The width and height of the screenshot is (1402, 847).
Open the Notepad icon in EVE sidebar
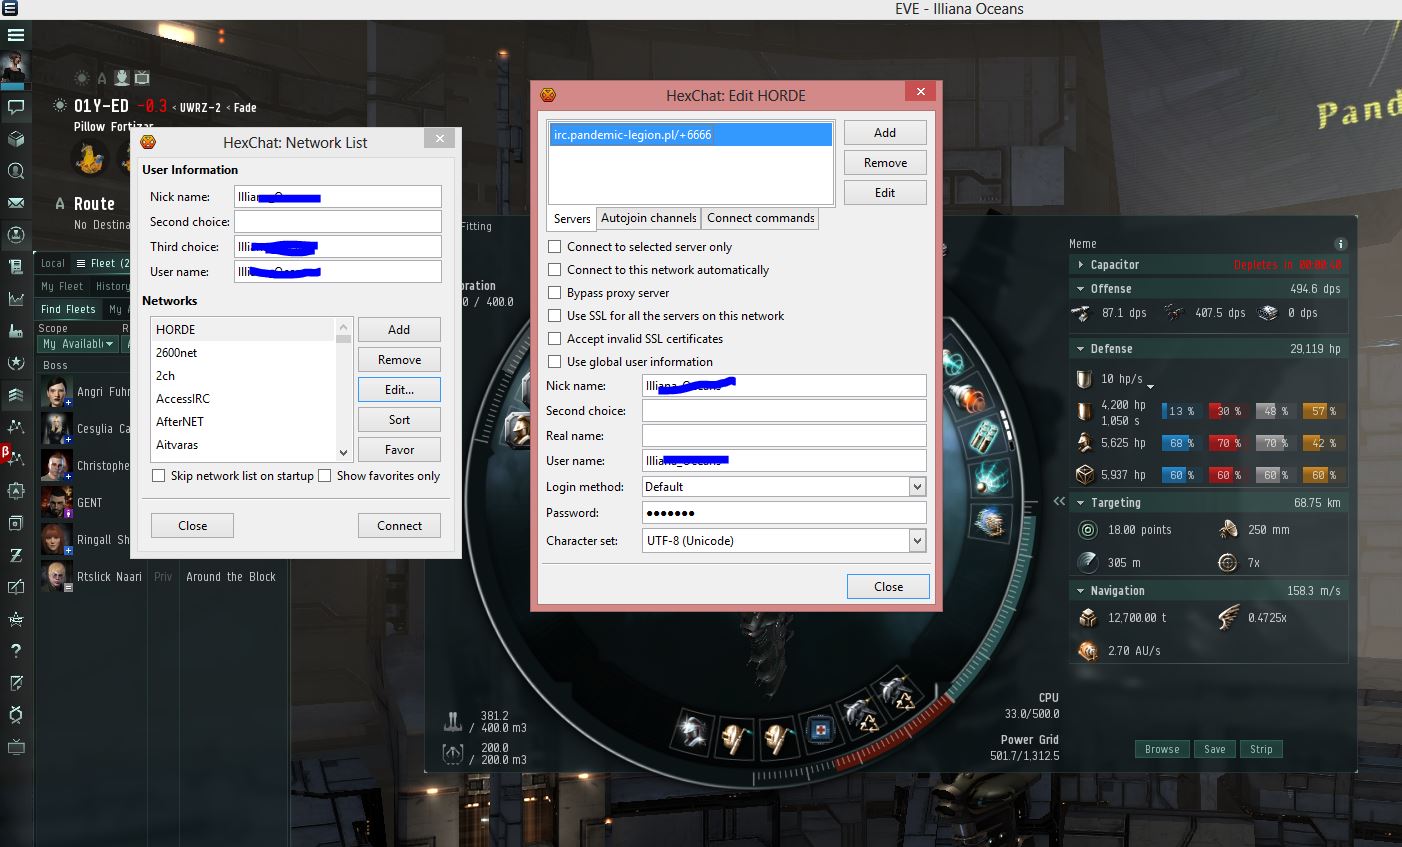click(x=16, y=683)
